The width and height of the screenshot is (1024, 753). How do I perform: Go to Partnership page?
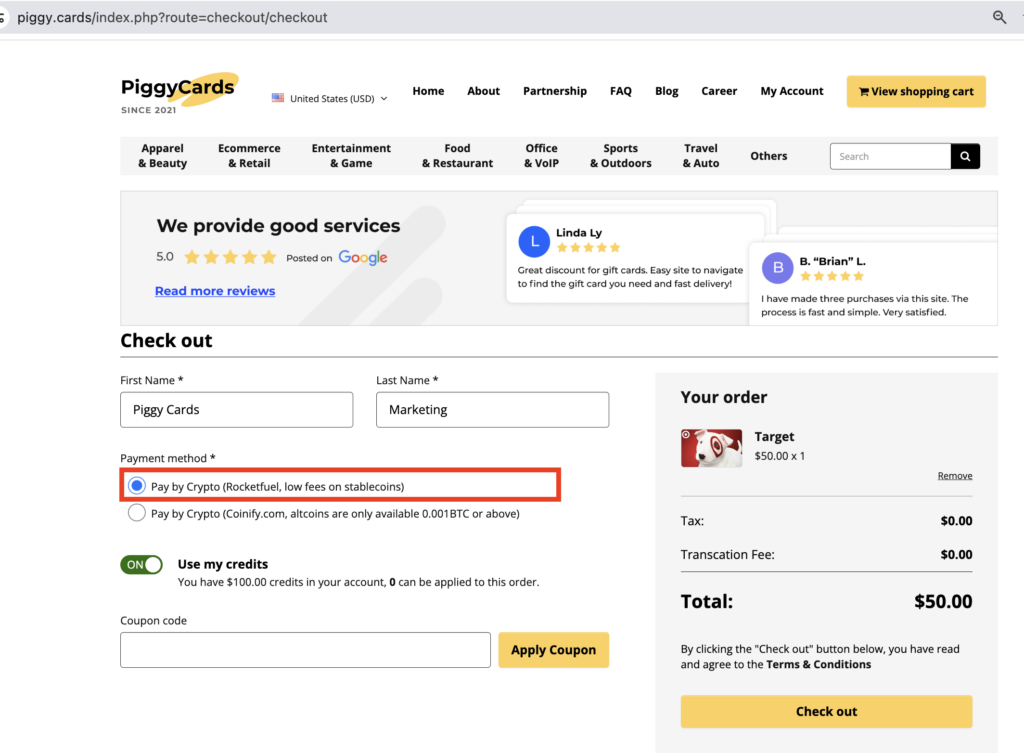554,91
